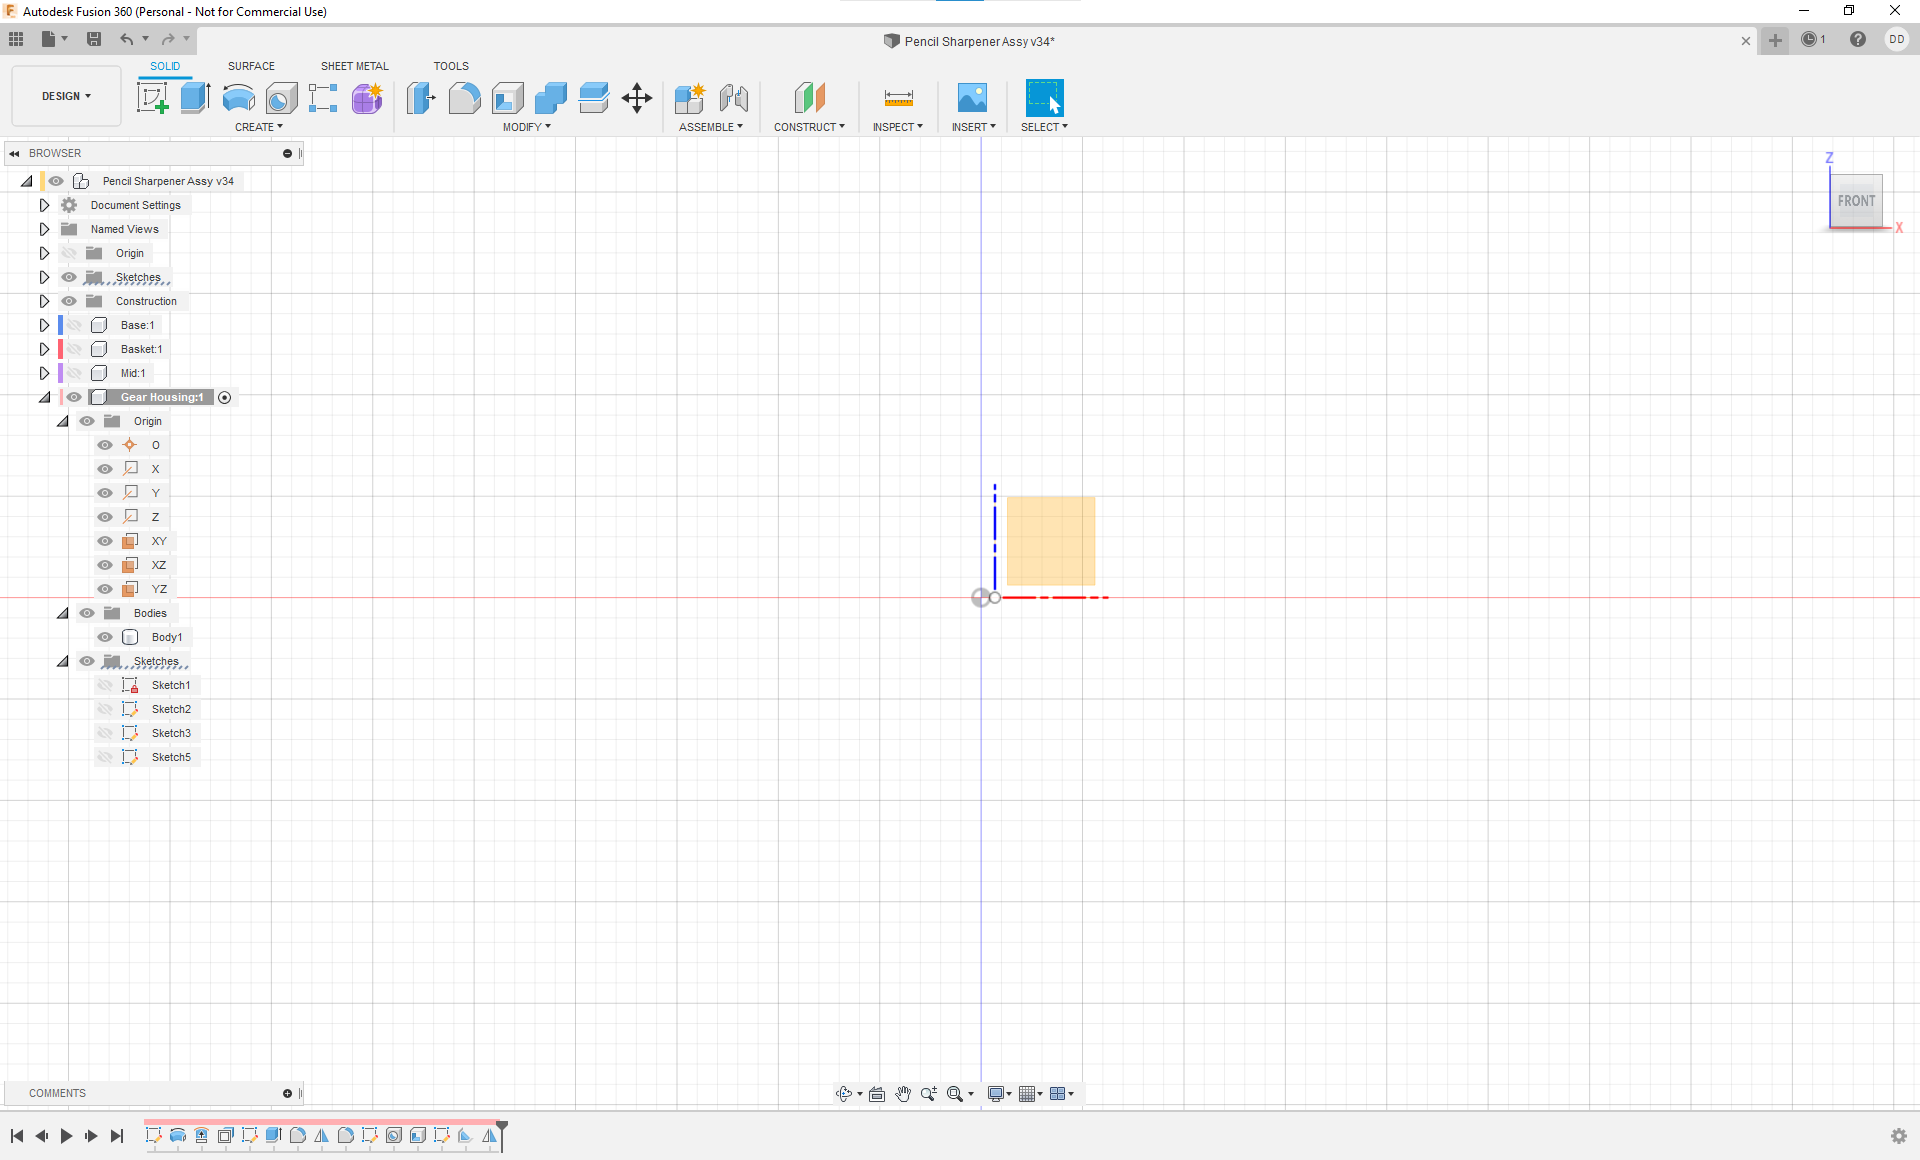Activate the Move/Copy tool
1920x1160 pixels.
click(x=636, y=98)
